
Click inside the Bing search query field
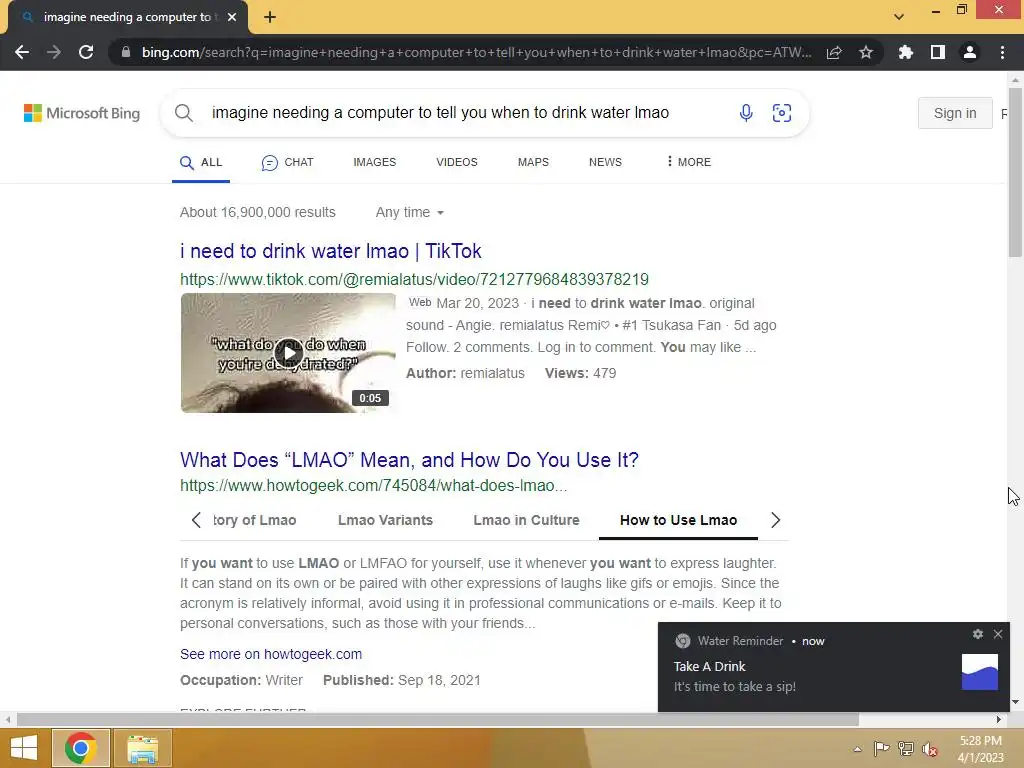tap(440, 113)
